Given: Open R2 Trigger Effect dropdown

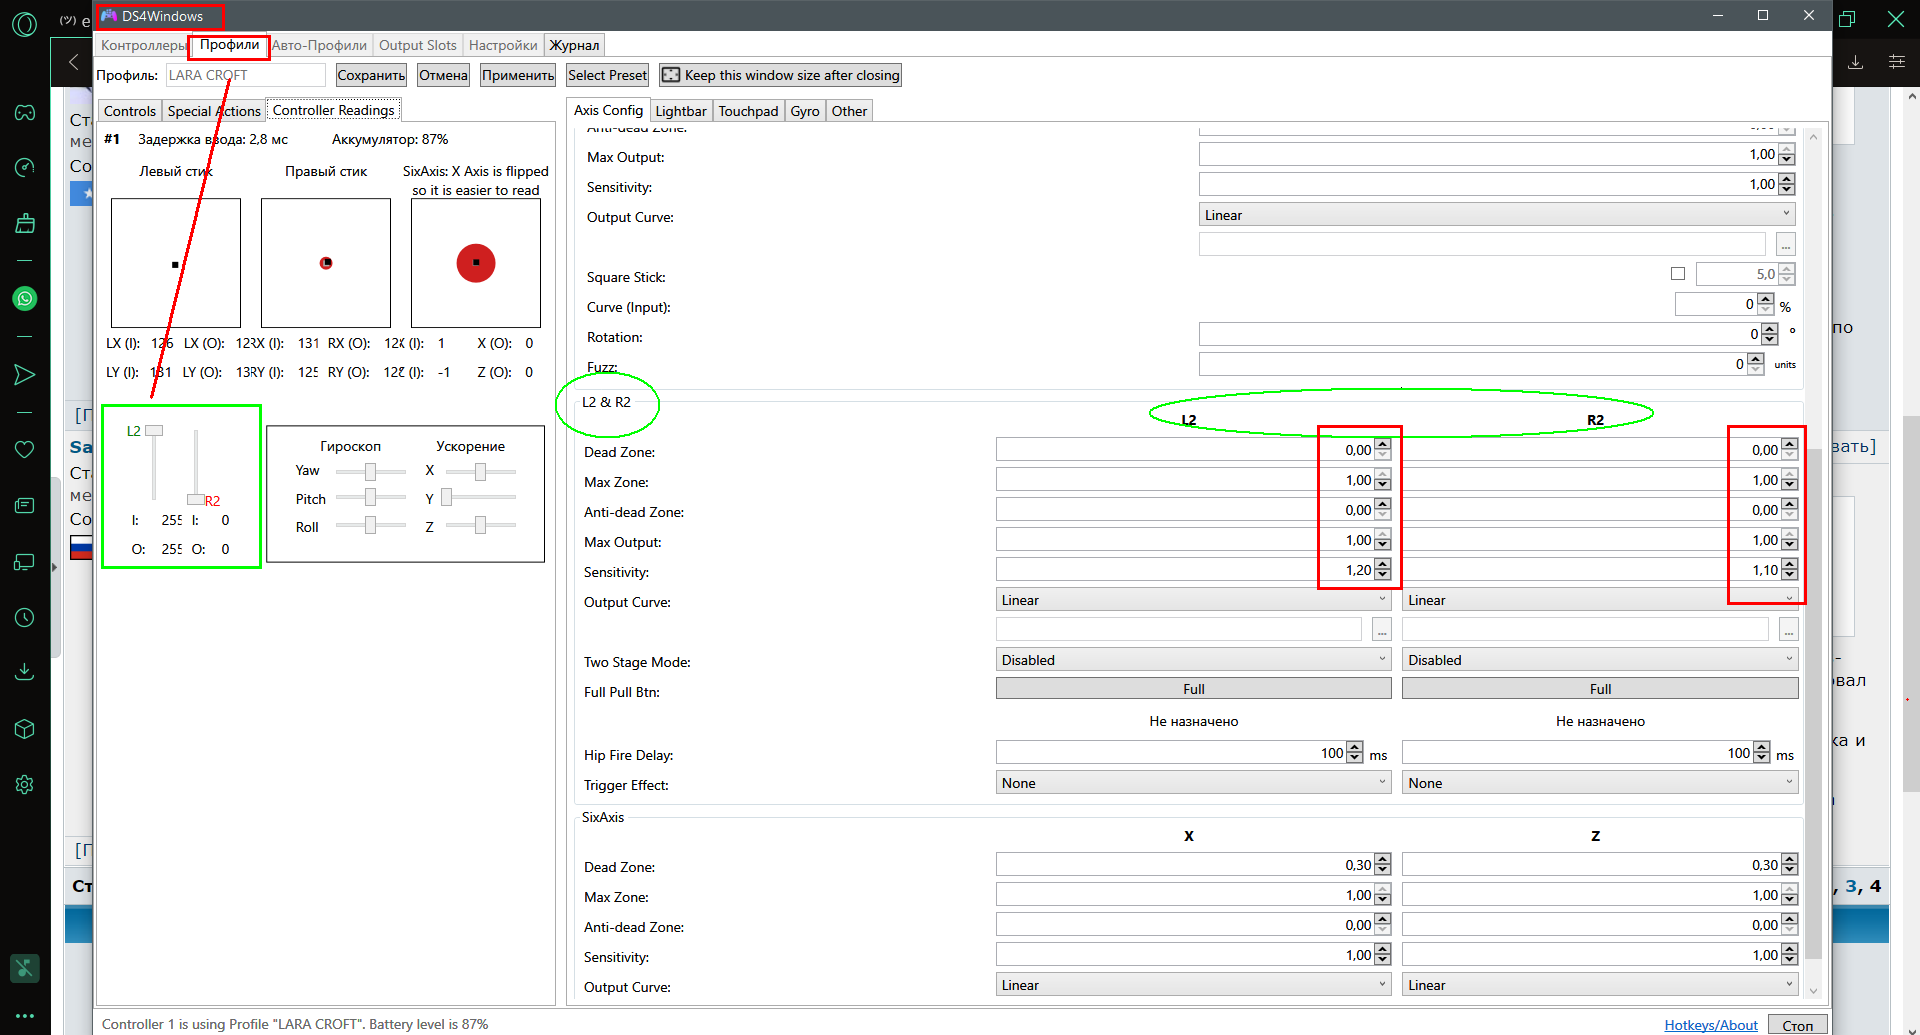Looking at the screenshot, I should 1599,783.
